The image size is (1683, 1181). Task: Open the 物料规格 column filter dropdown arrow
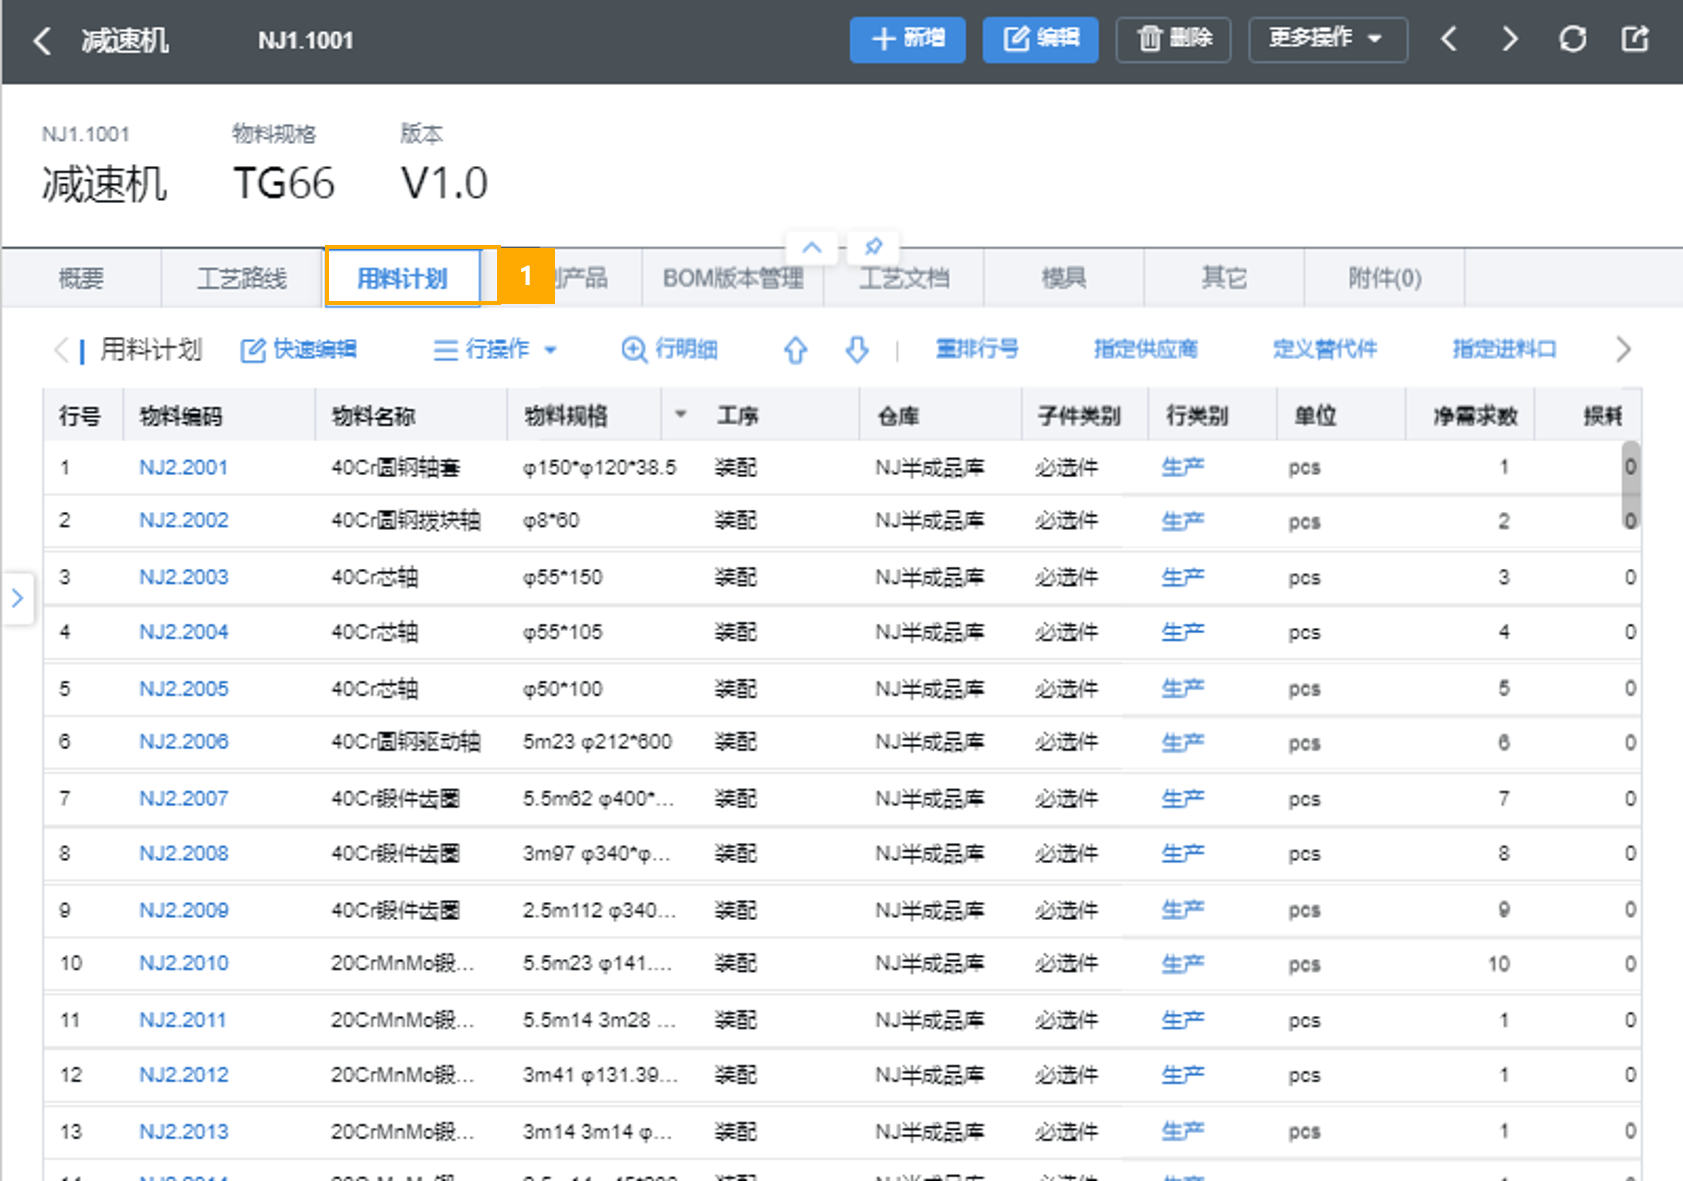tap(681, 414)
